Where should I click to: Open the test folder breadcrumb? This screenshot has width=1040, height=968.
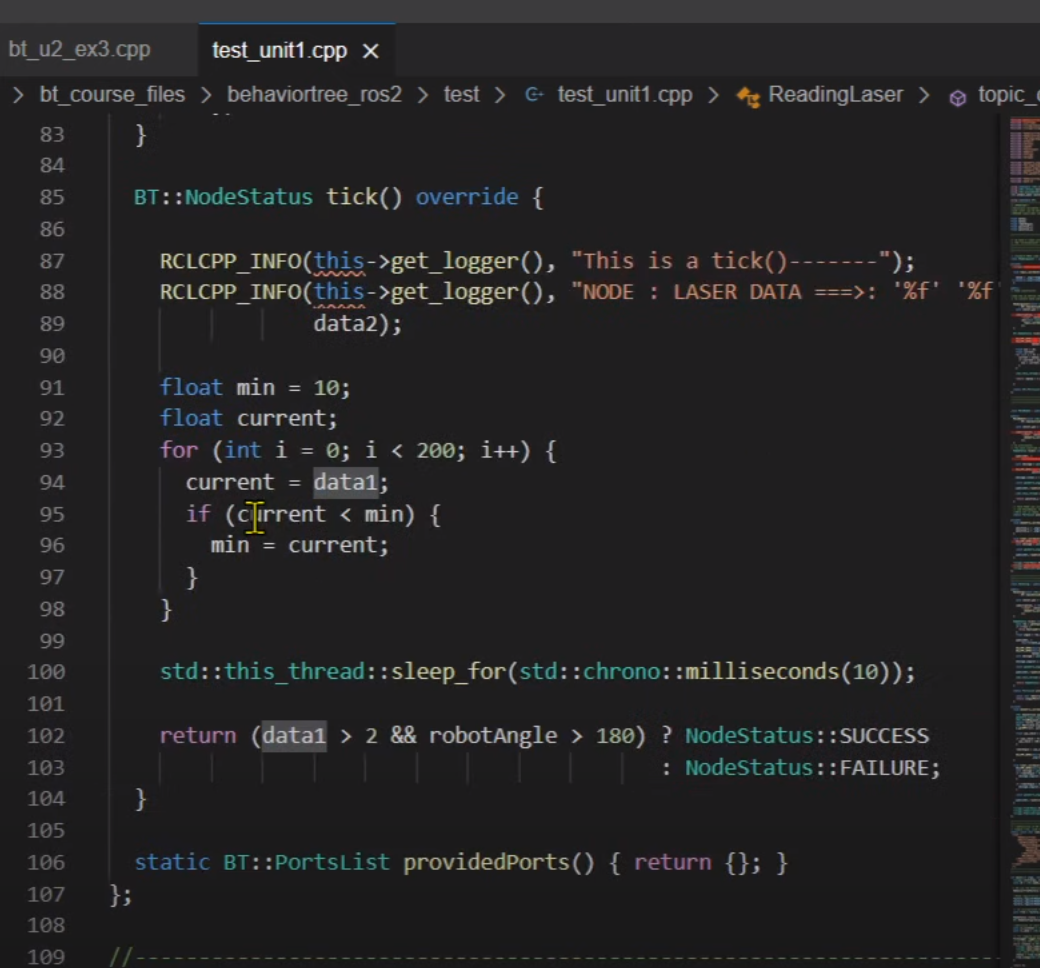tap(461, 95)
